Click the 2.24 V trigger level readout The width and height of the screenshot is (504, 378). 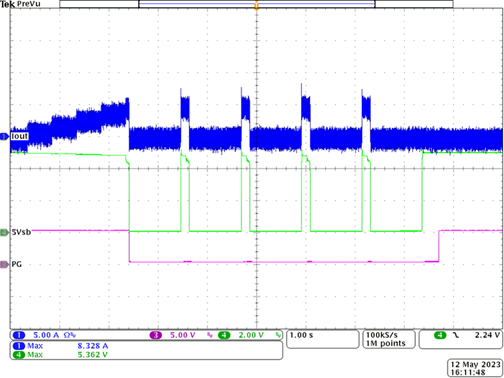pyautogui.click(x=487, y=335)
